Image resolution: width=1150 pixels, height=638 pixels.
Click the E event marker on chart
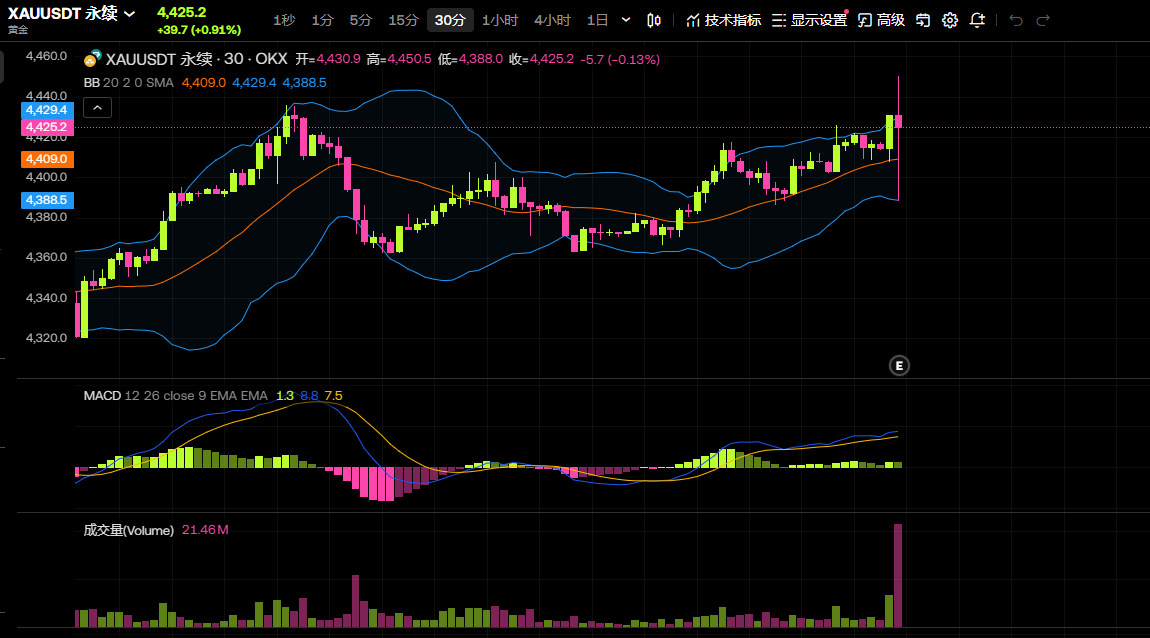coord(899,366)
